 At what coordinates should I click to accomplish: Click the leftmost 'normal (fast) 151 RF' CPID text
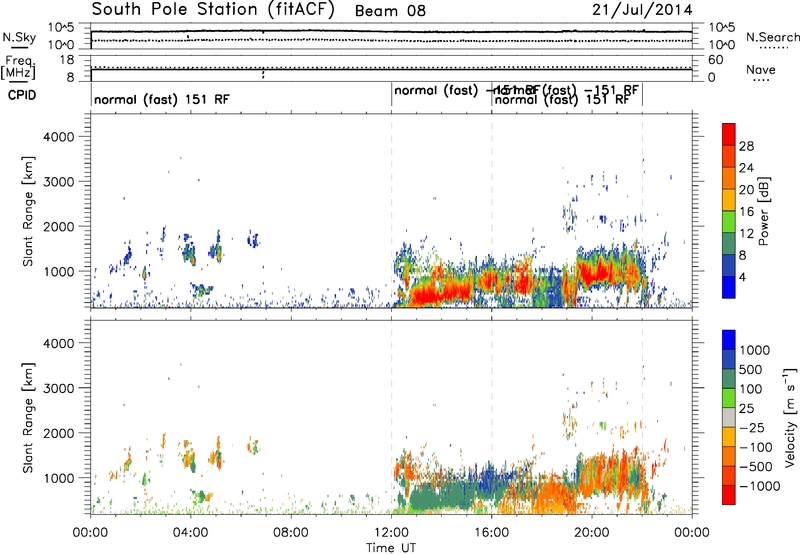coord(162,99)
